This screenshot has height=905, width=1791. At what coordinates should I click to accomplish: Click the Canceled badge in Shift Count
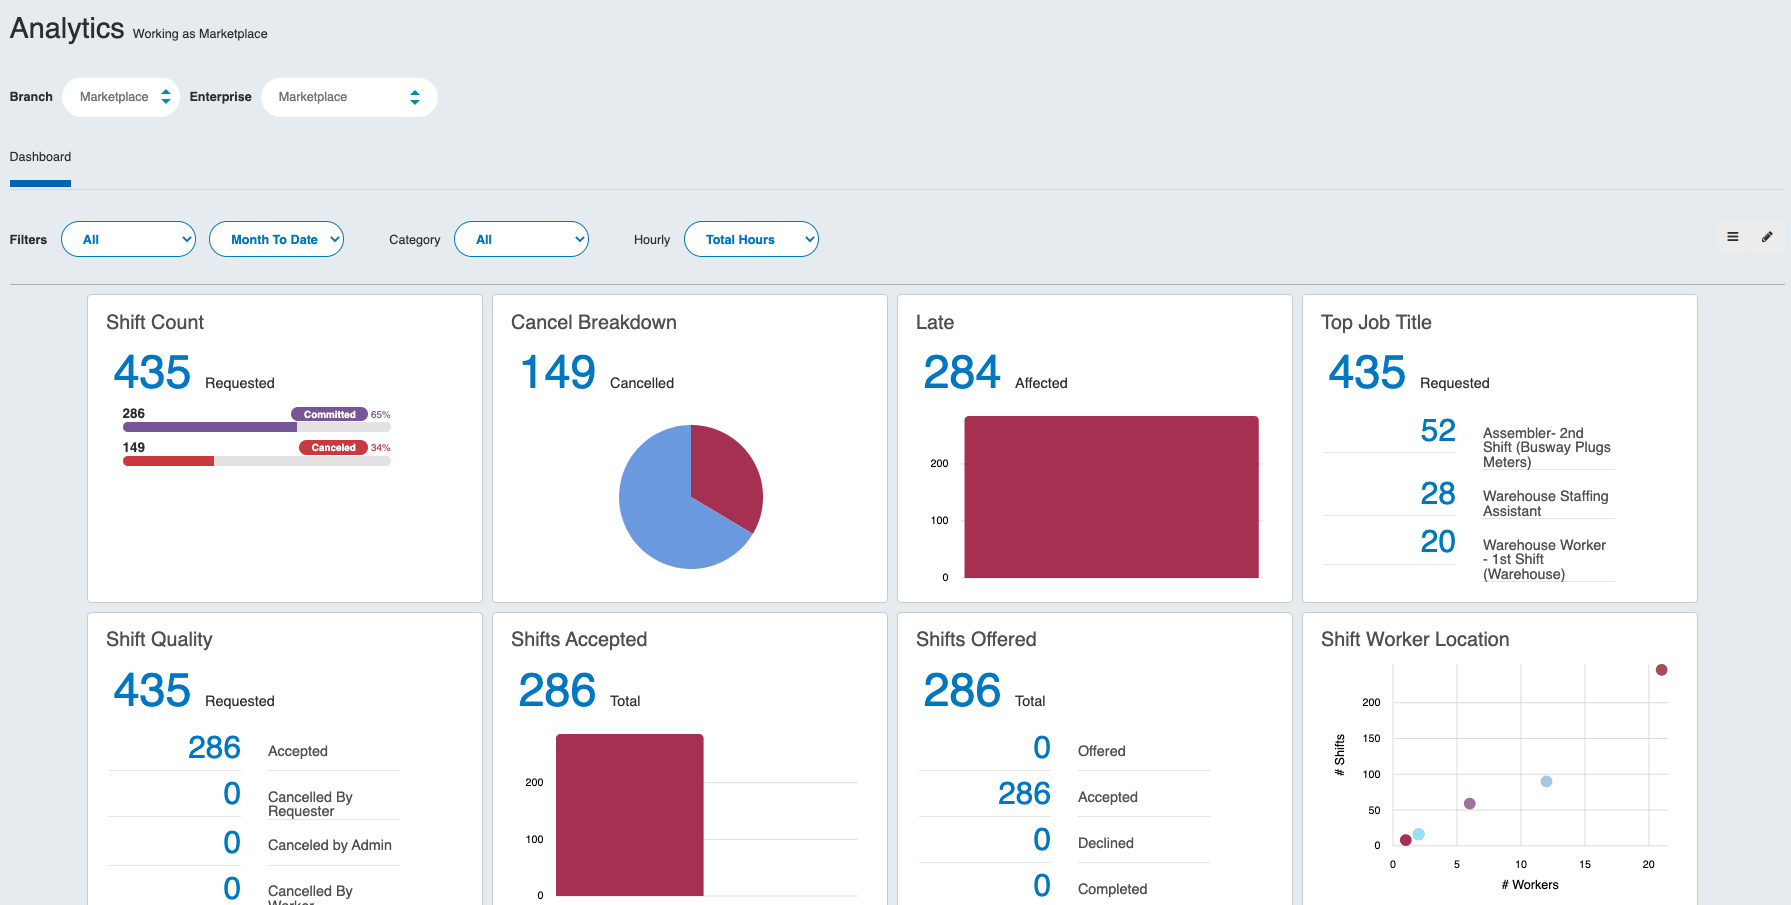tap(333, 447)
